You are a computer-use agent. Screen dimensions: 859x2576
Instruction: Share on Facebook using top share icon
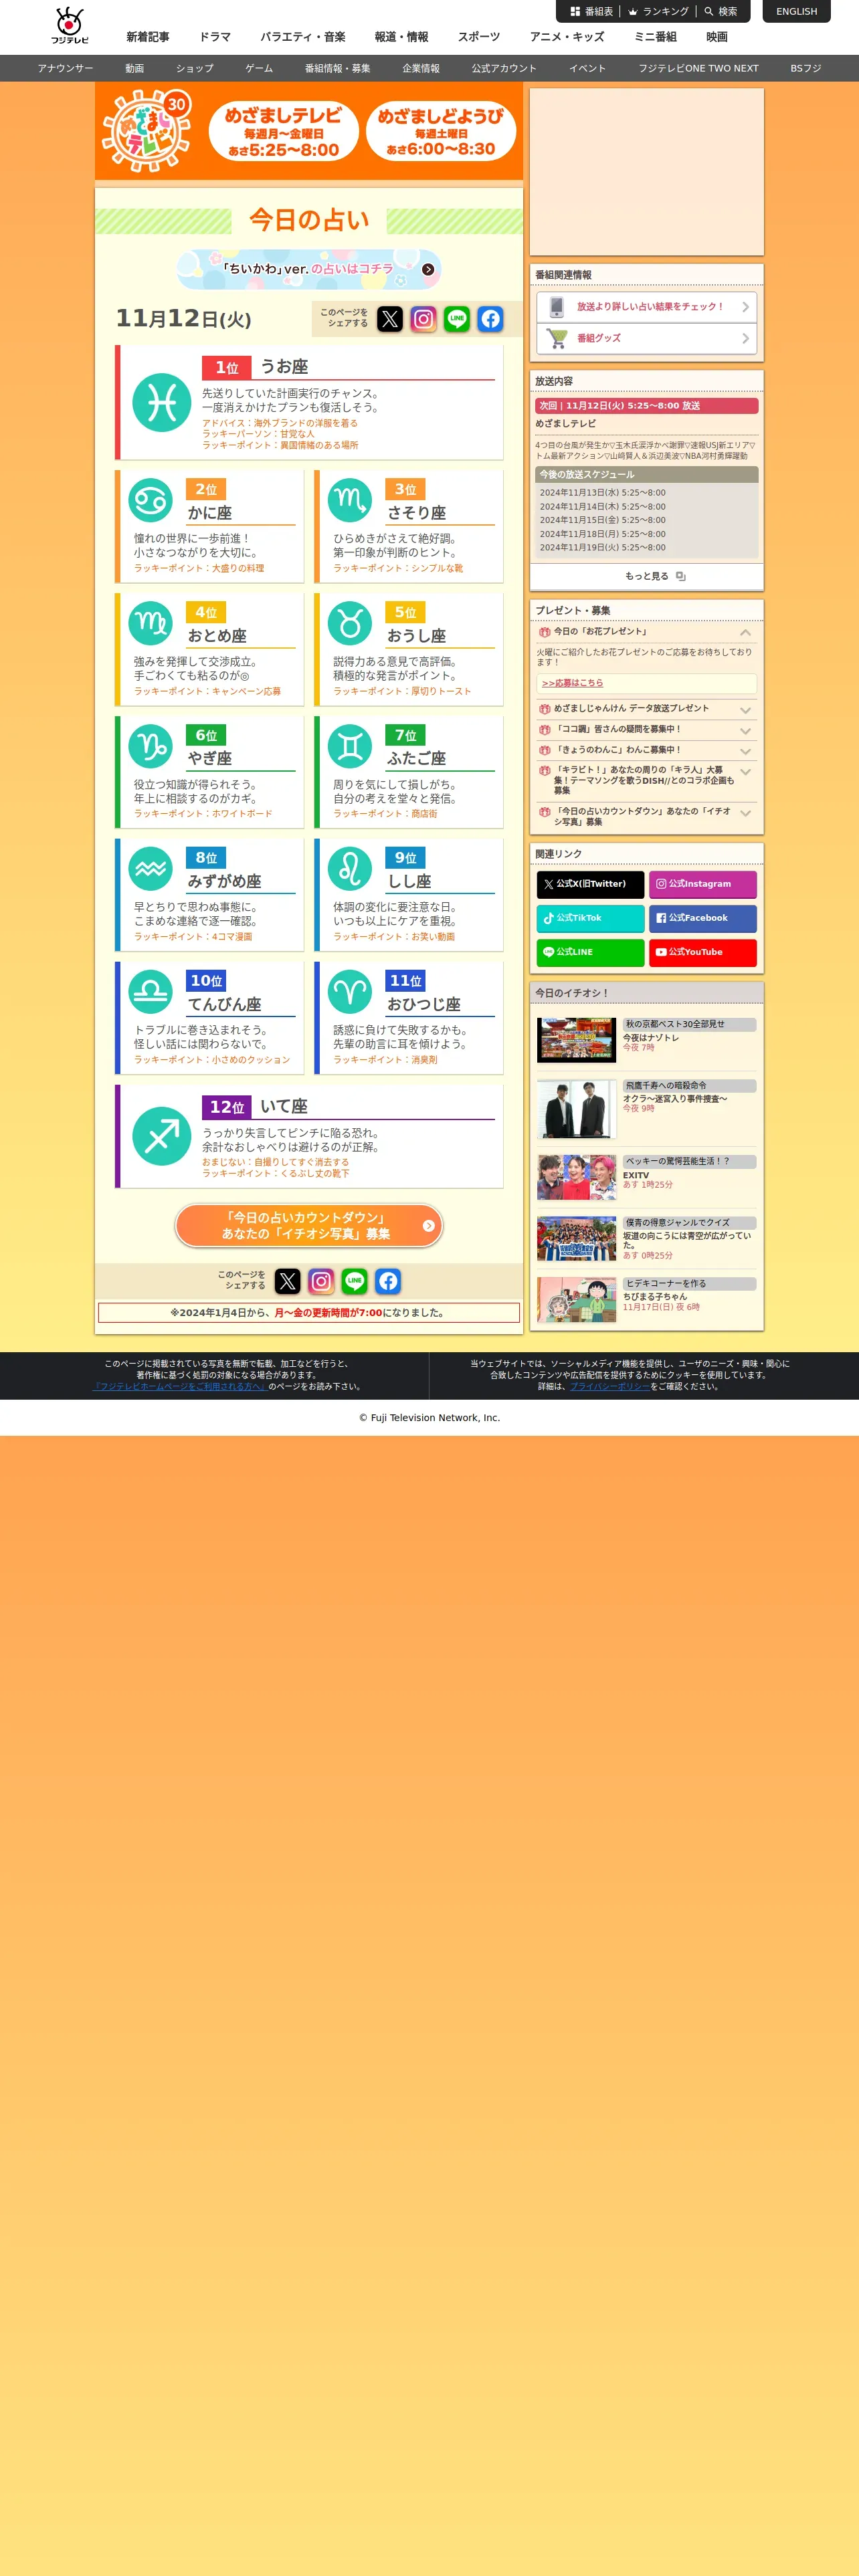click(490, 319)
